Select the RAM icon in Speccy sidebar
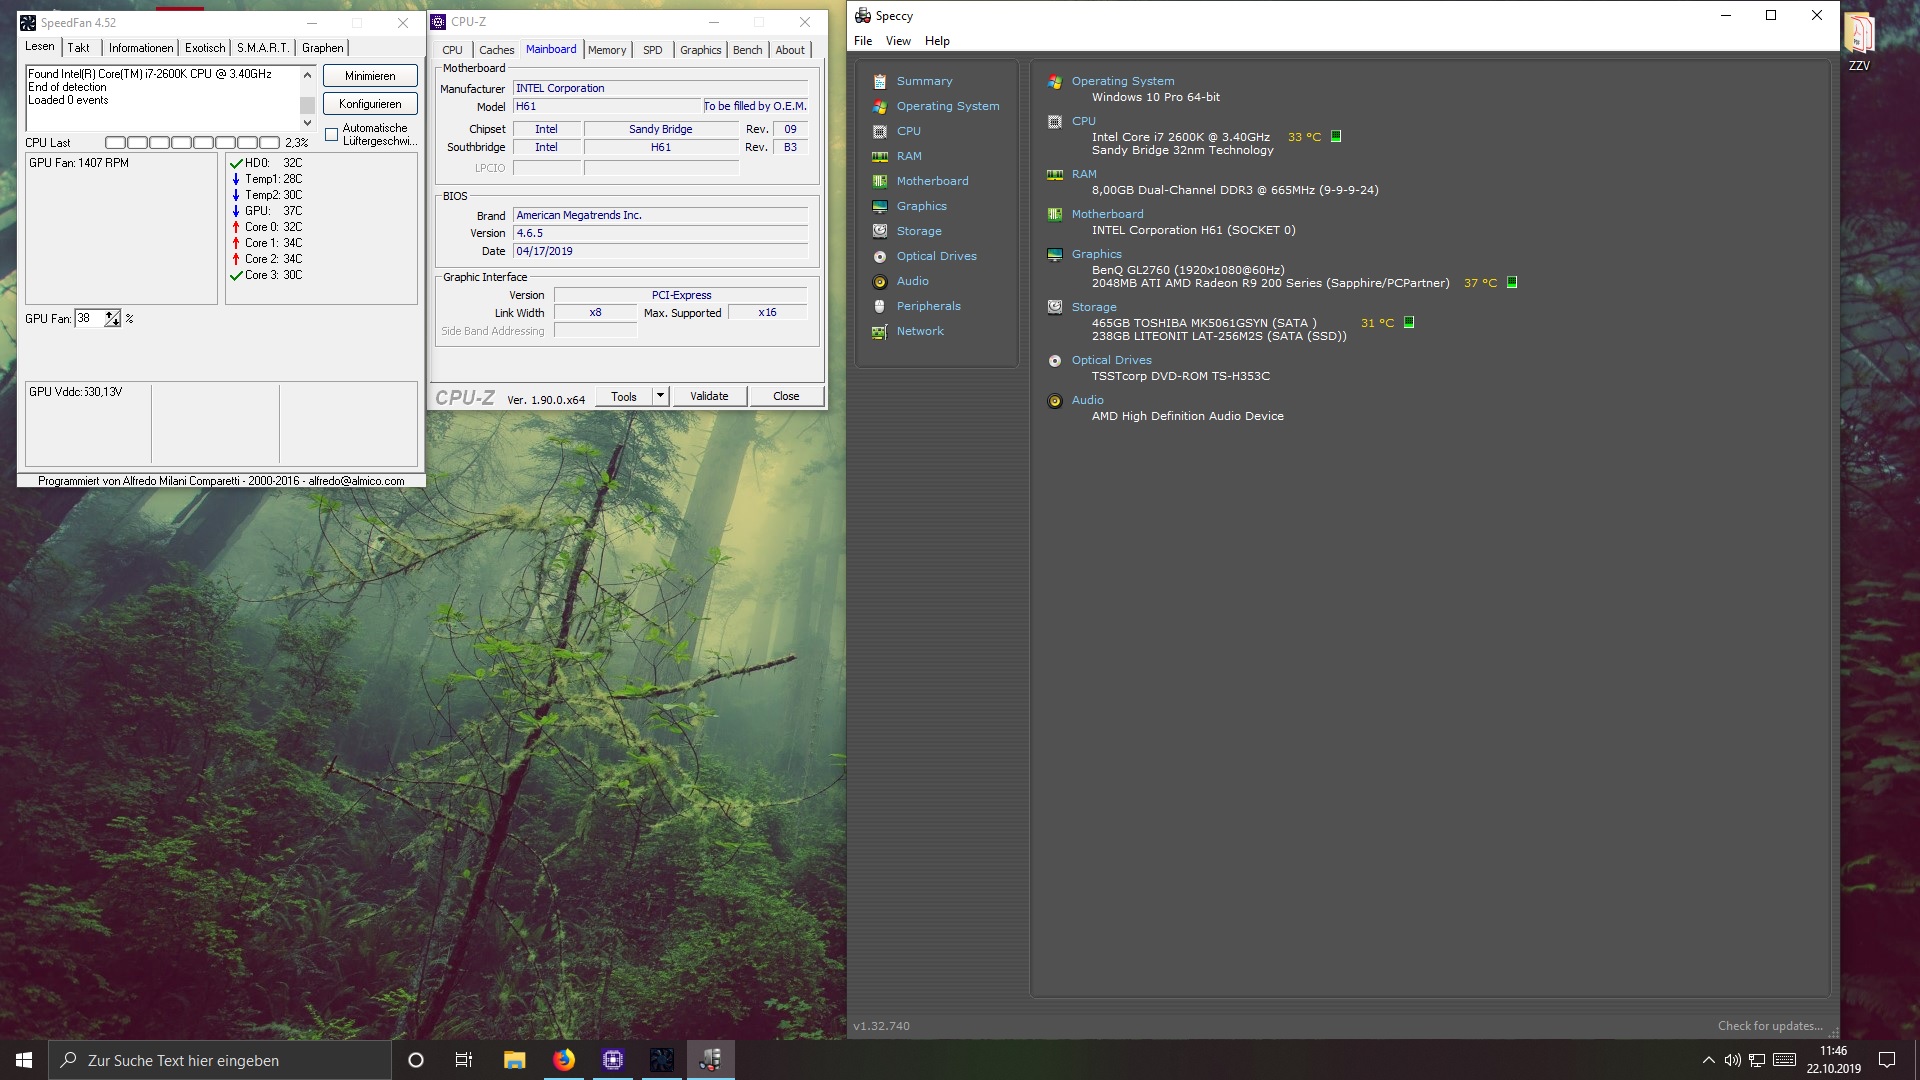 pyautogui.click(x=880, y=156)
